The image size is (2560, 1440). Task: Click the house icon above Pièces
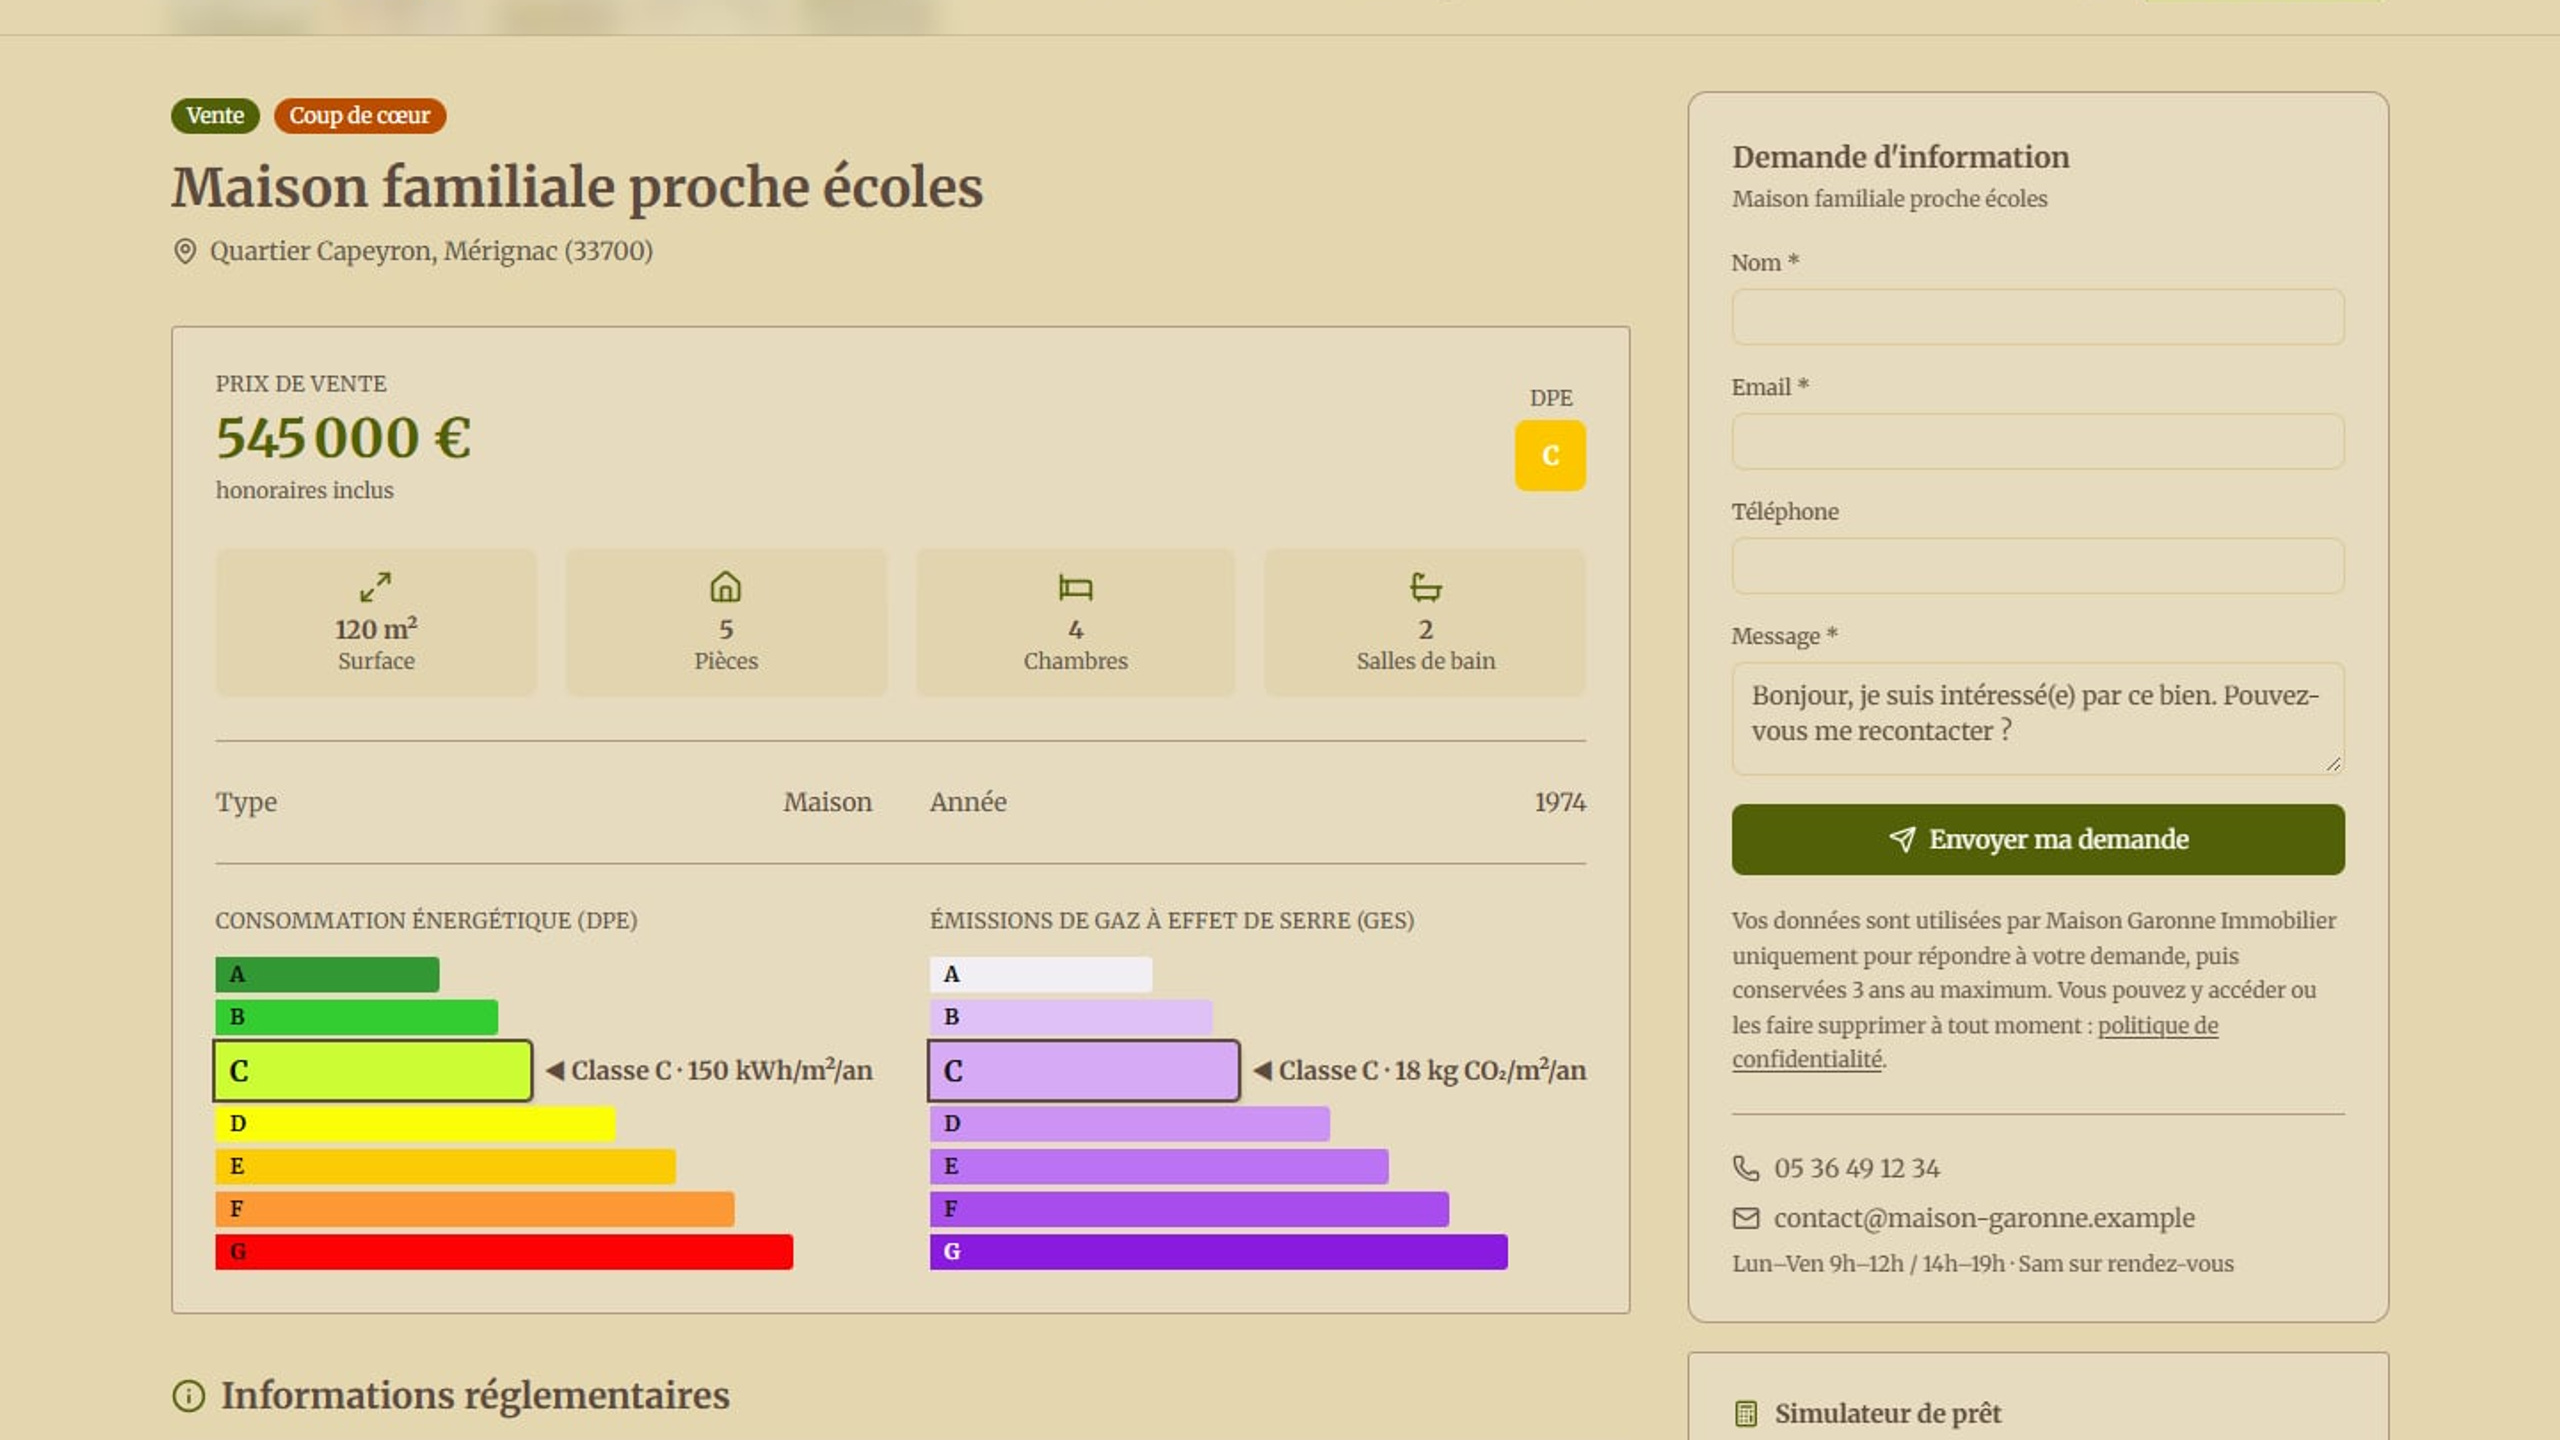pyautogui.click(x=726, y=587)
